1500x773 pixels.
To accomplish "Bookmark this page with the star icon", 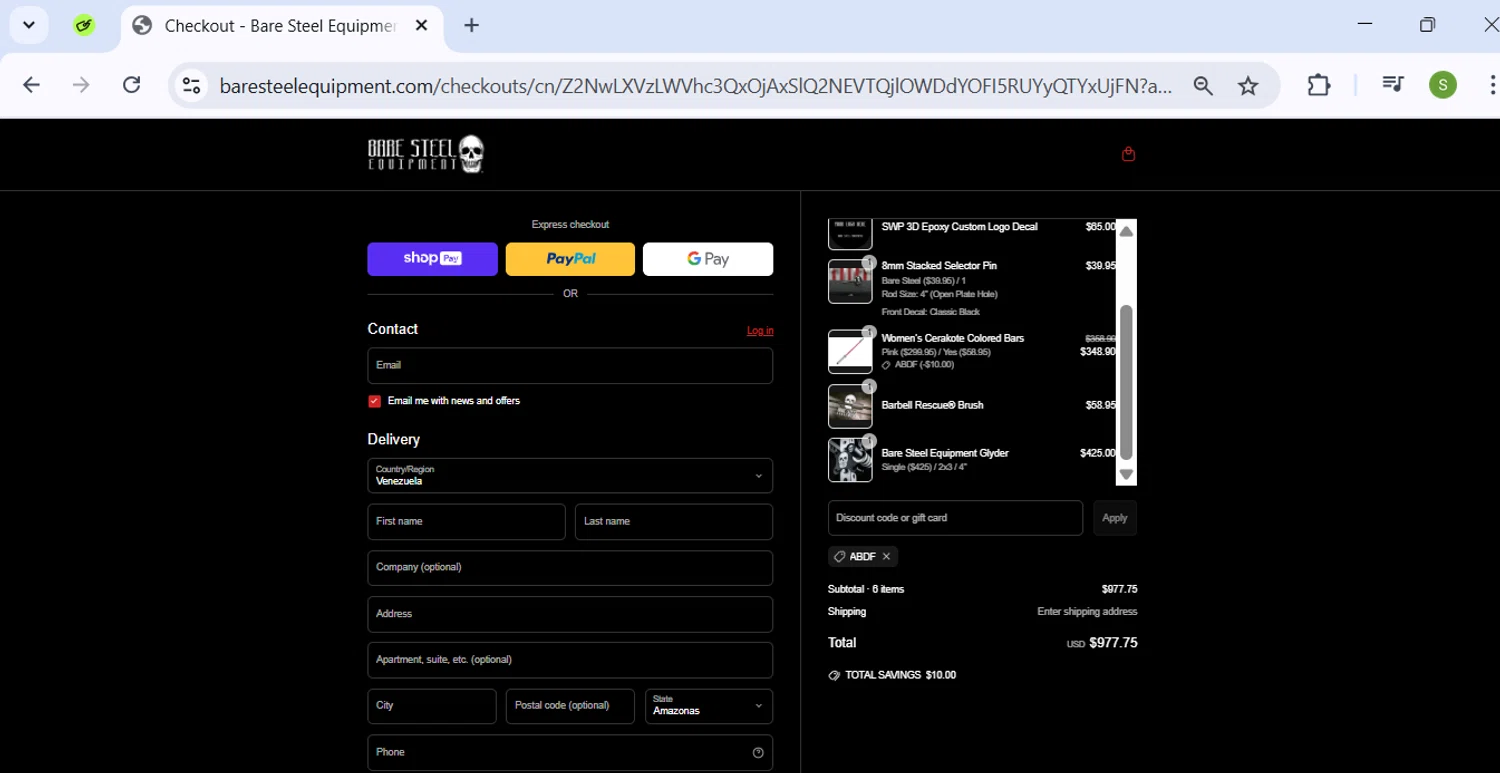I will tap(1248, 86).
